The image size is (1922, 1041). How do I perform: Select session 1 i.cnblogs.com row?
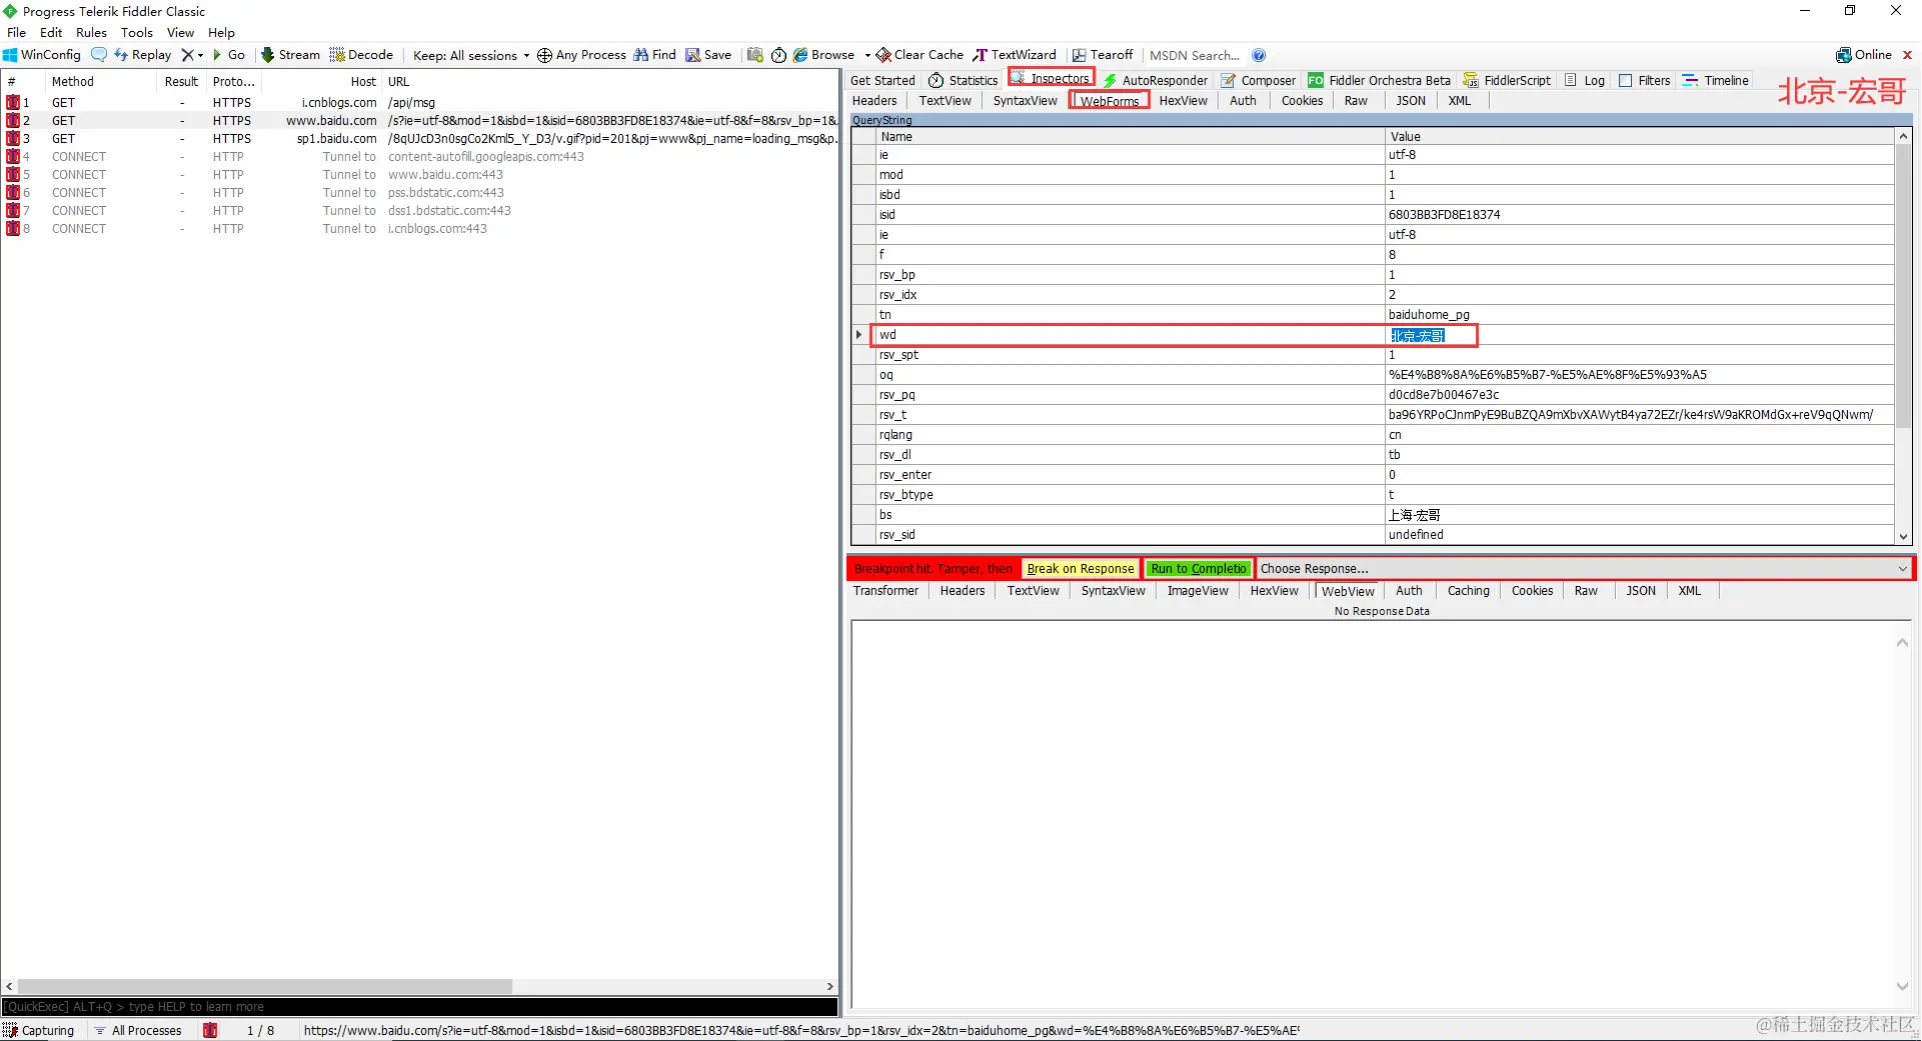pos(420,102)
